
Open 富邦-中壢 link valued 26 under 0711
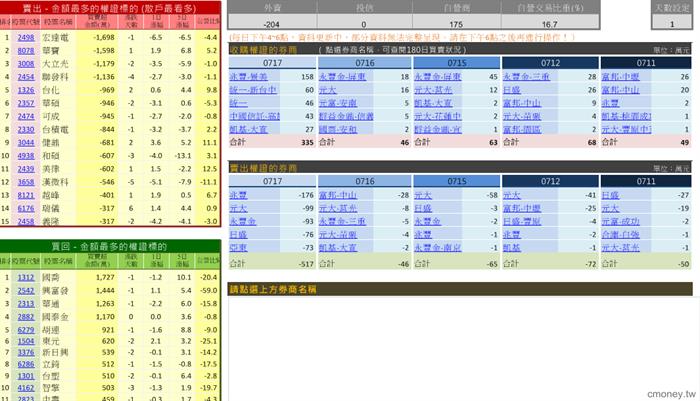[x=621, y=77]
